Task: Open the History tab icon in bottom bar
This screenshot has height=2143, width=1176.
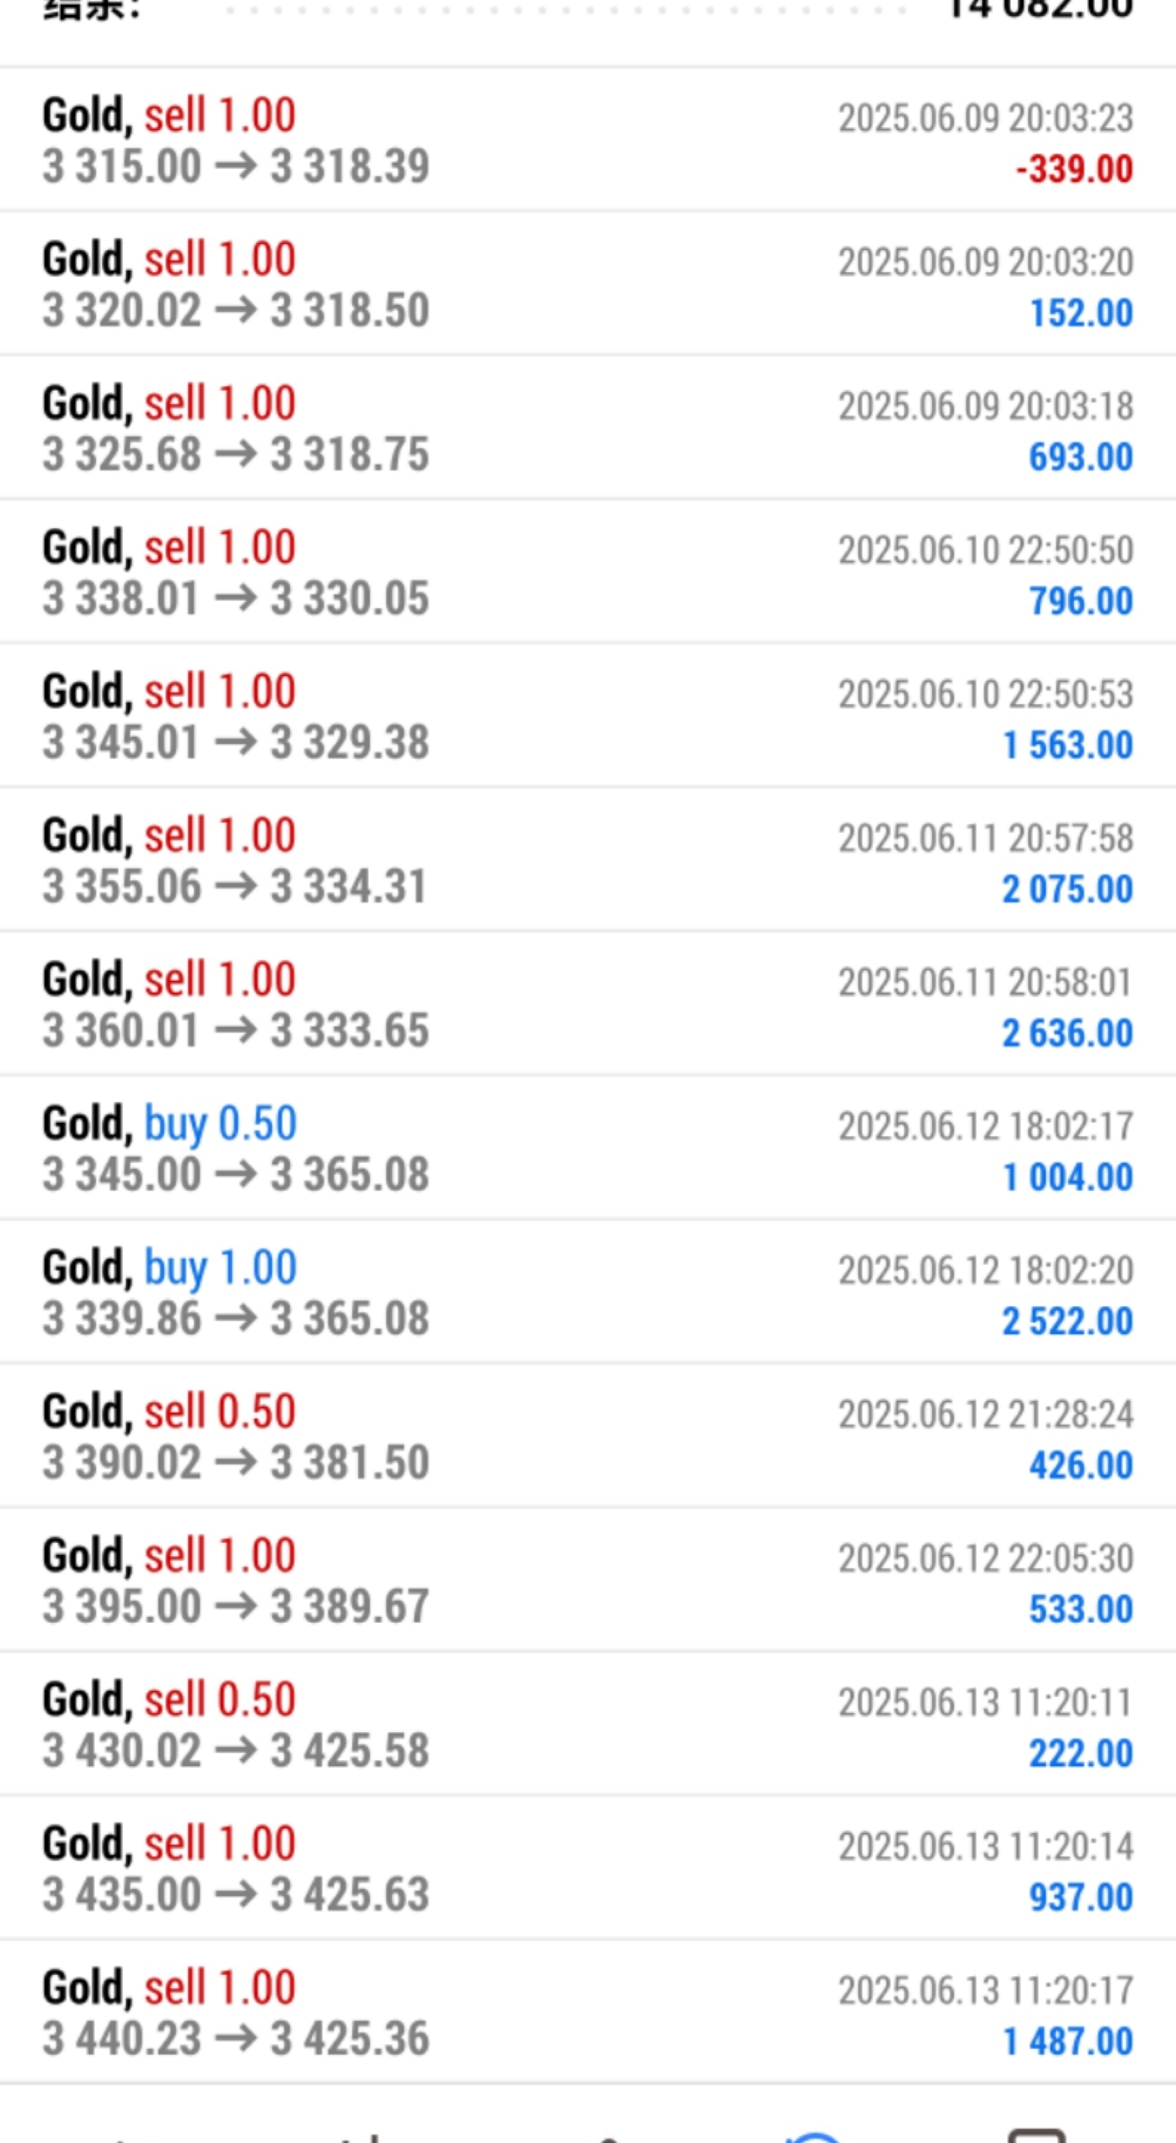Action: pyautogui.click(x=817, y=2134)
